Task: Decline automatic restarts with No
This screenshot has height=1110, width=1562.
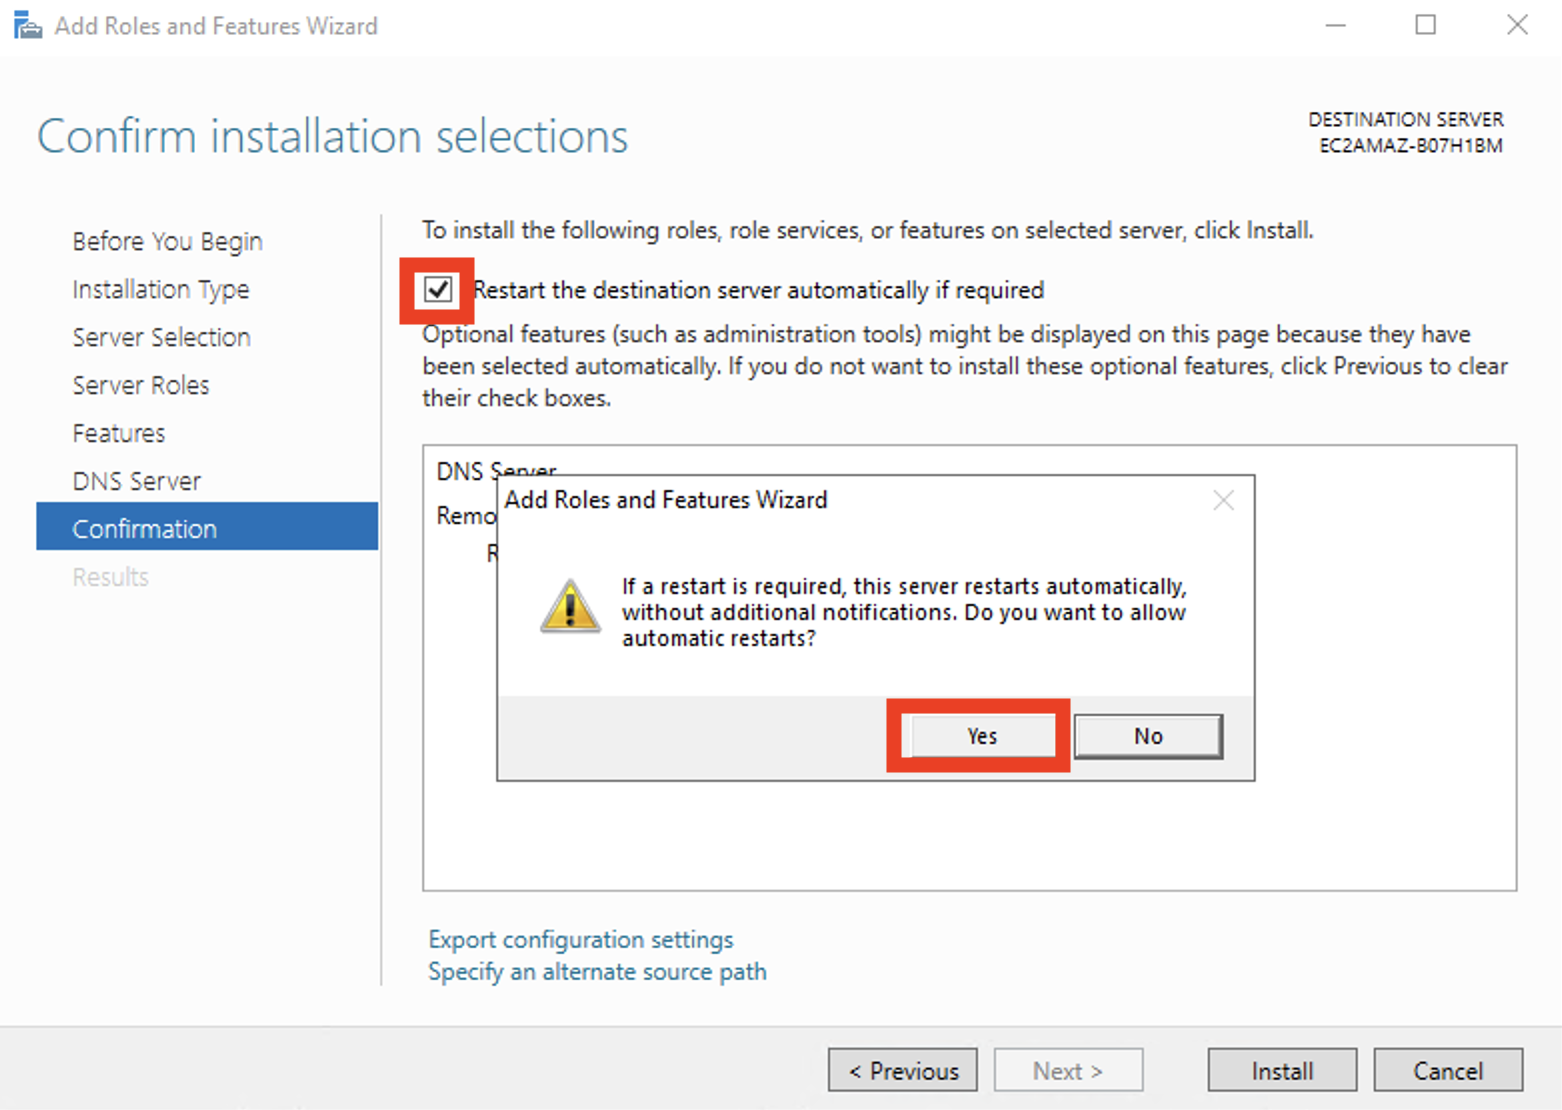Action: (1148, 736)
